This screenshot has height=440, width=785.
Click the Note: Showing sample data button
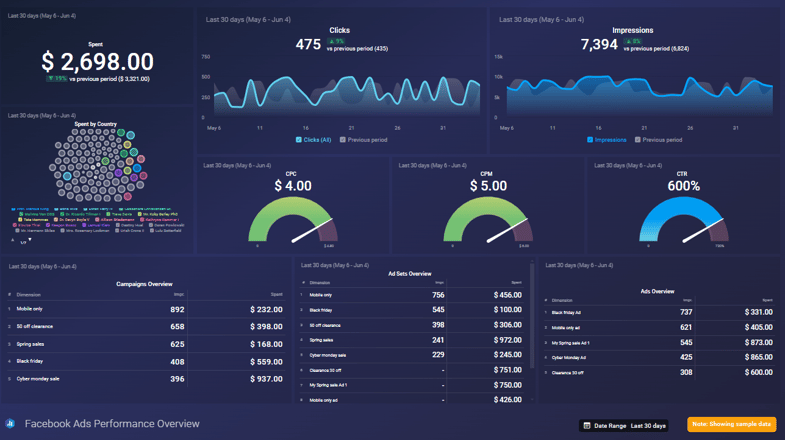pyautogui.click(x=731, y=425)
